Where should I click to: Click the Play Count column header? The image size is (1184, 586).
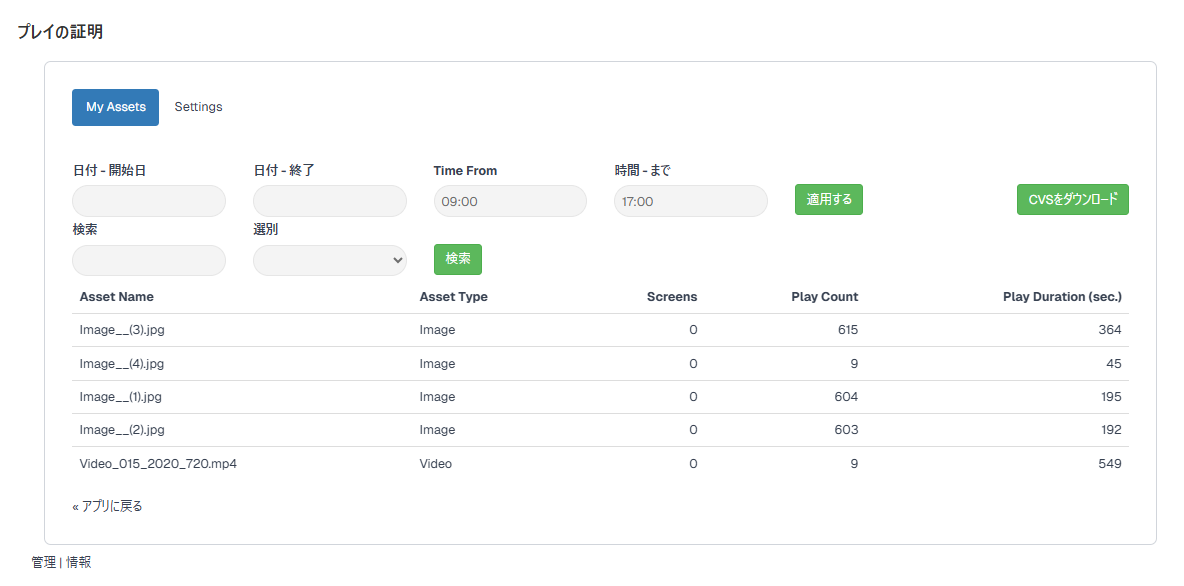(825, 297)
